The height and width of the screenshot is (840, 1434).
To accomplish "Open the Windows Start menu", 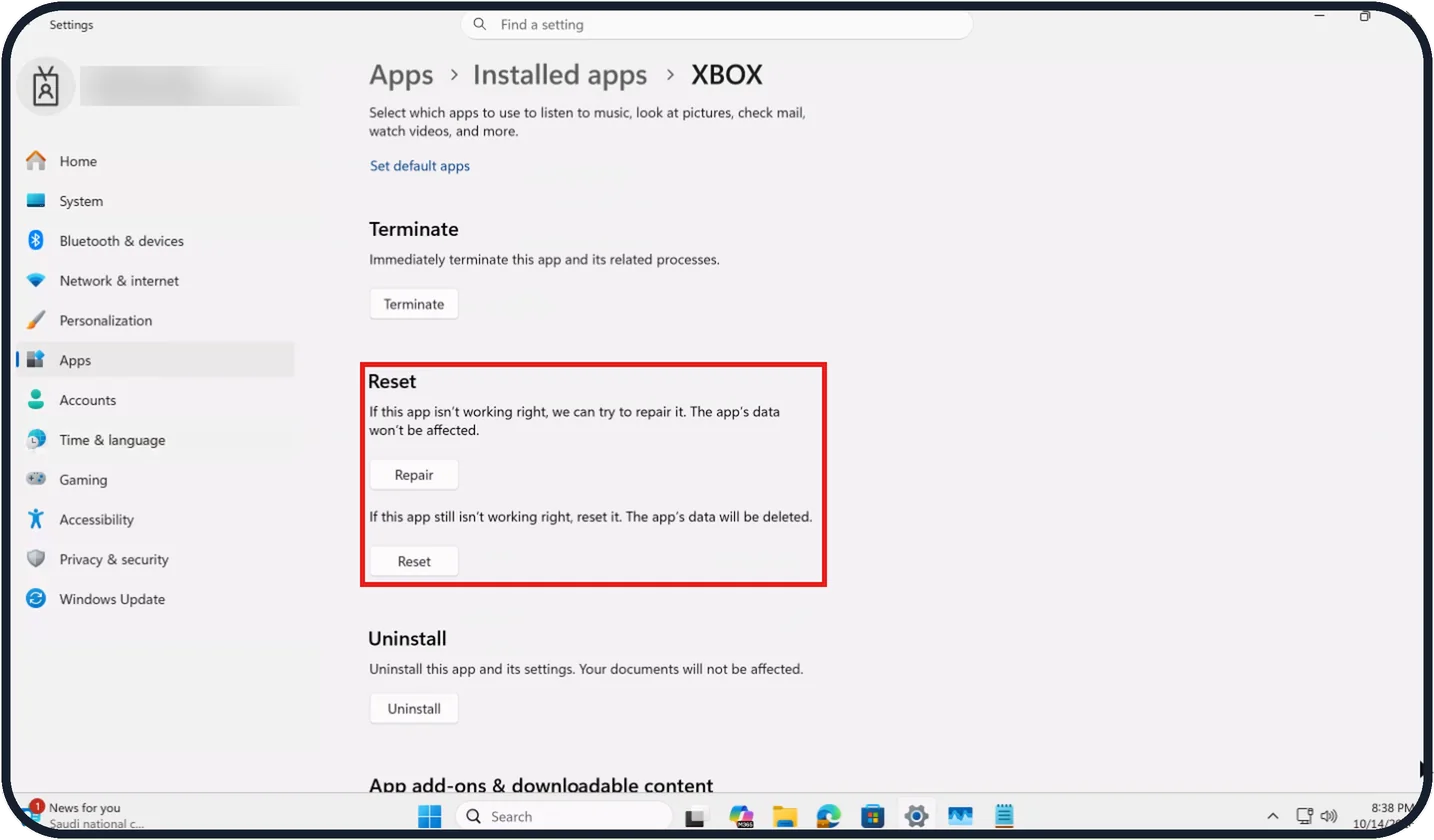I will click(430, 816).
